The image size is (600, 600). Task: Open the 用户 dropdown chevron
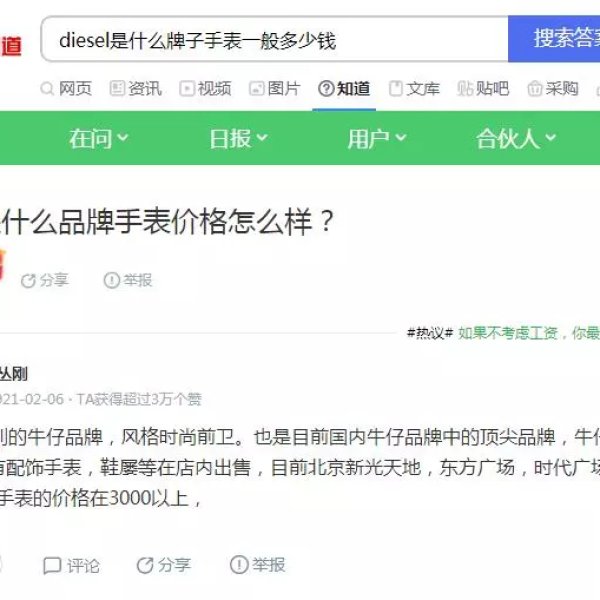[x=400, y=137]
